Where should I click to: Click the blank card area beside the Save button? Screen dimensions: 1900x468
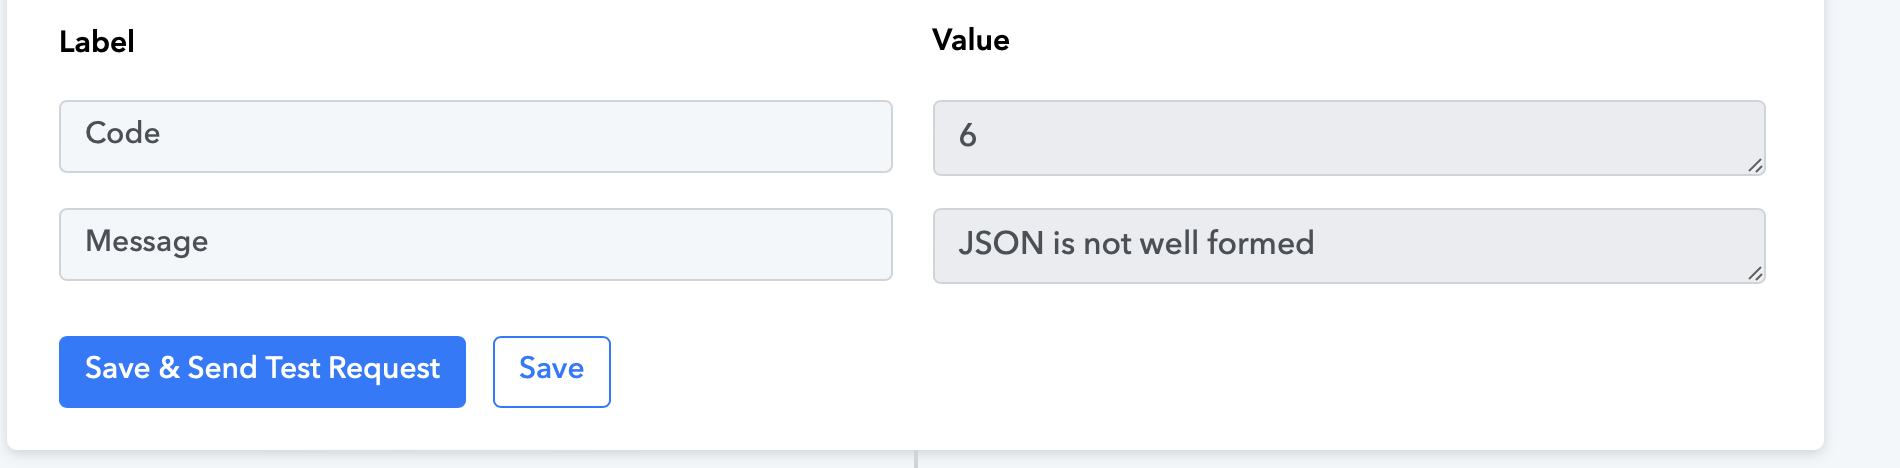click(1200, 372)
